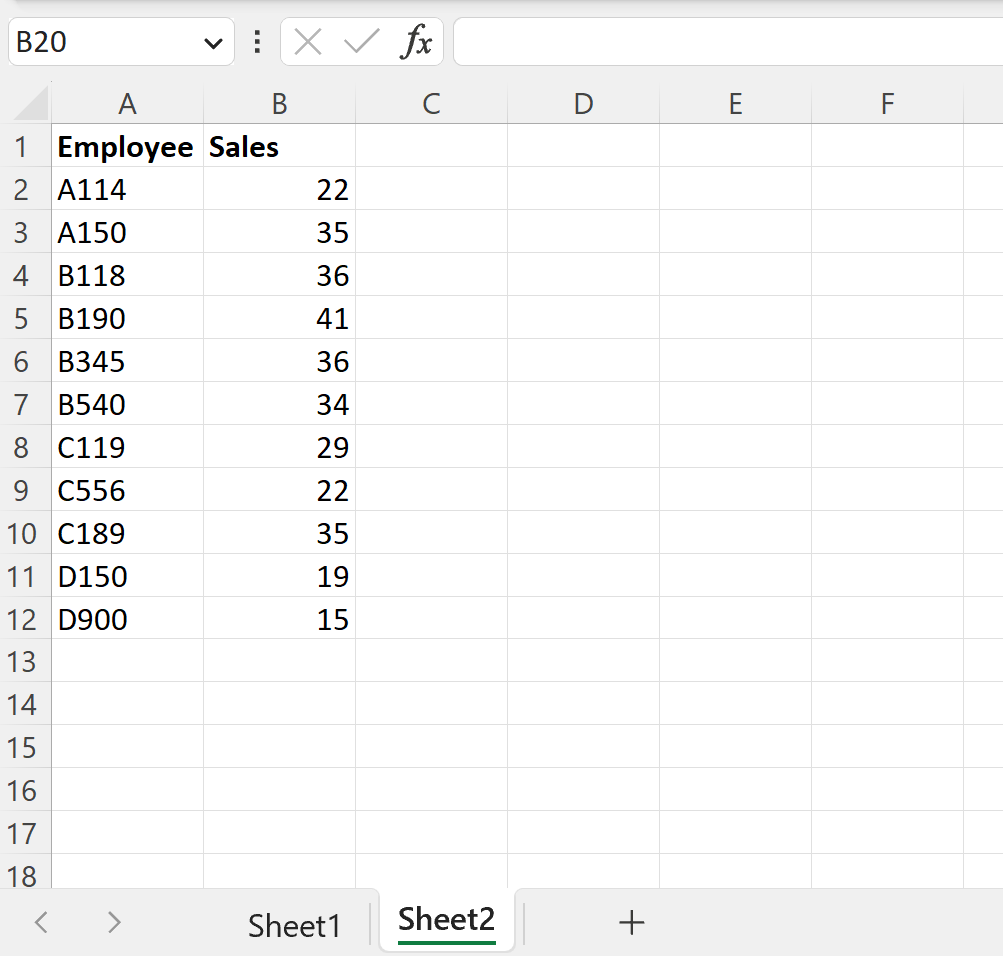This screenshot has width=1003, height=956.
Task: Click the previous sheet navigation arrow
Action: point(42,922)
